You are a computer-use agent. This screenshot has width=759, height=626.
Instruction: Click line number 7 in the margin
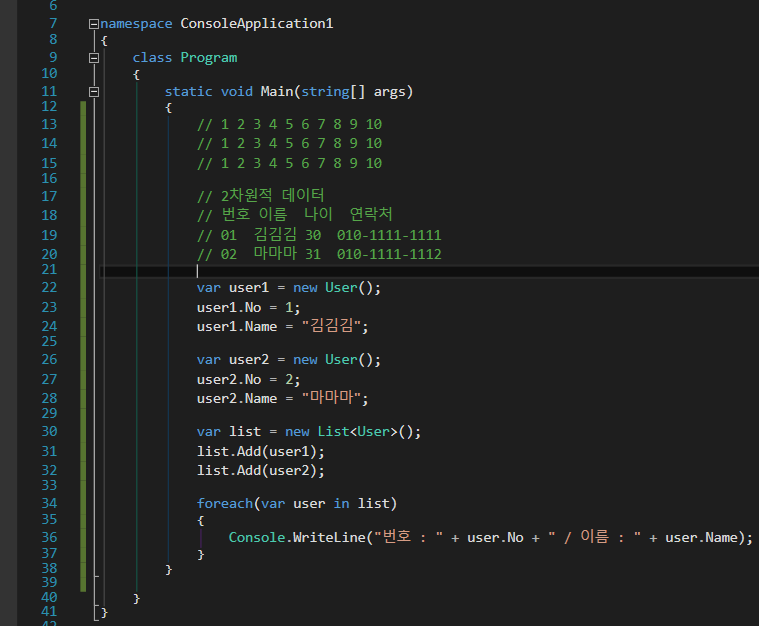tap(53, 23)
